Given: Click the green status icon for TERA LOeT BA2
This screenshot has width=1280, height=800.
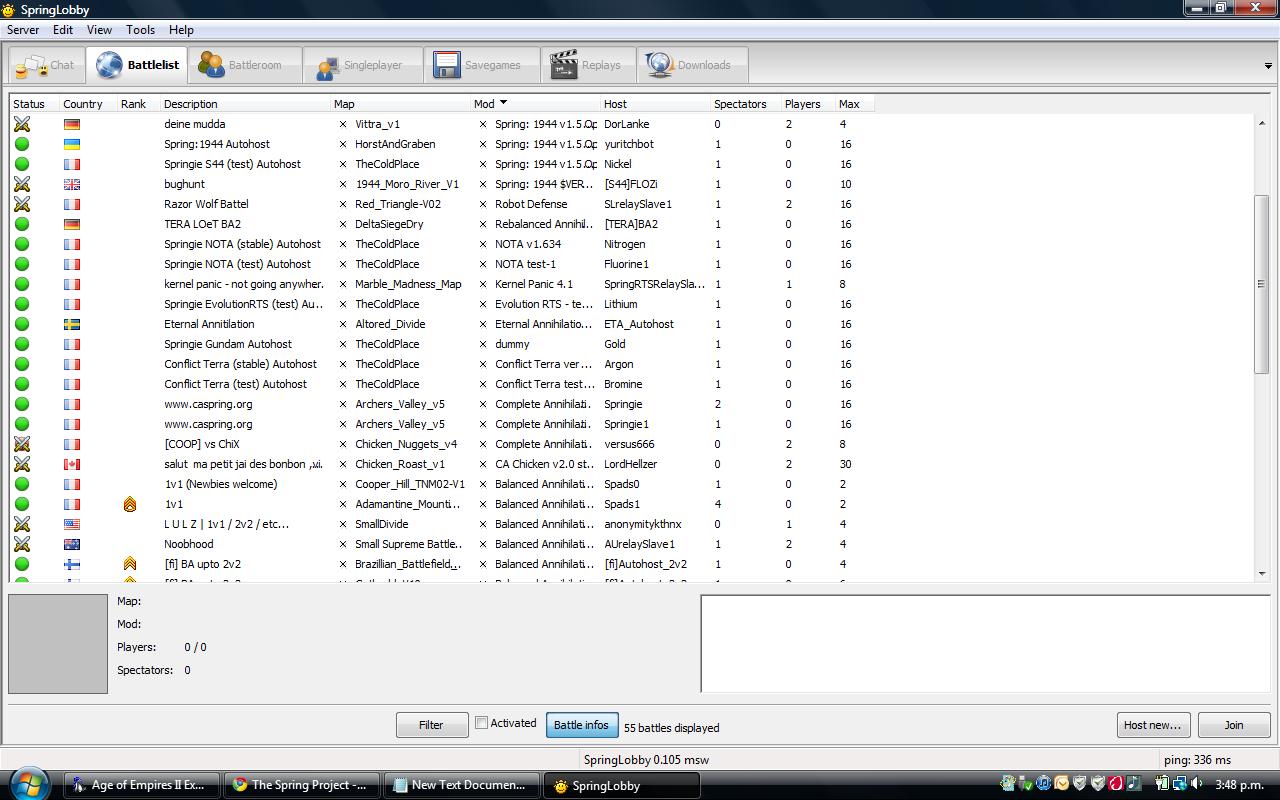Looking at the screenshot, I should point(21,224).
